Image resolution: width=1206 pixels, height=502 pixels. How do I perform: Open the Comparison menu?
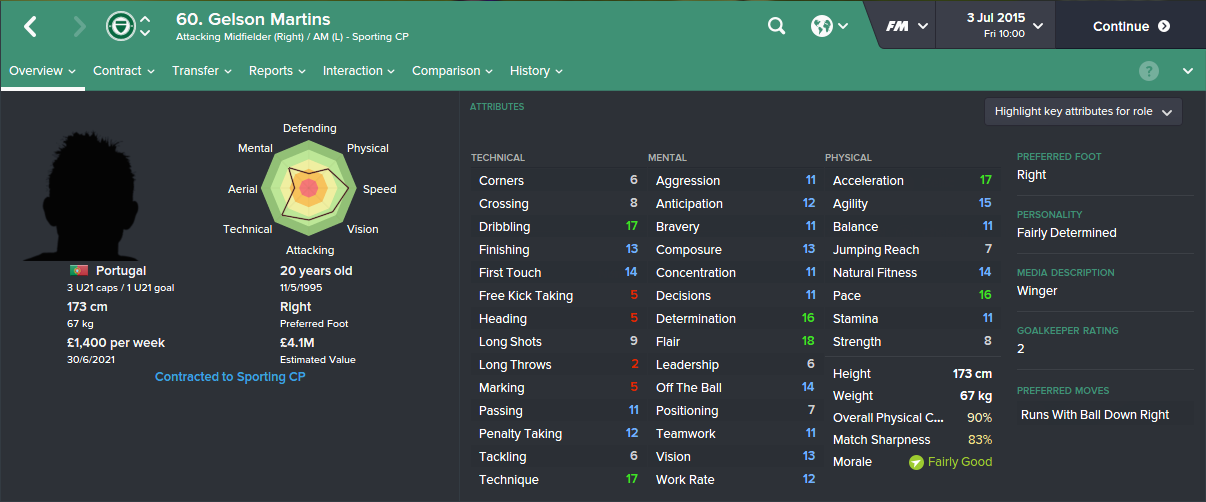[452, 71]
